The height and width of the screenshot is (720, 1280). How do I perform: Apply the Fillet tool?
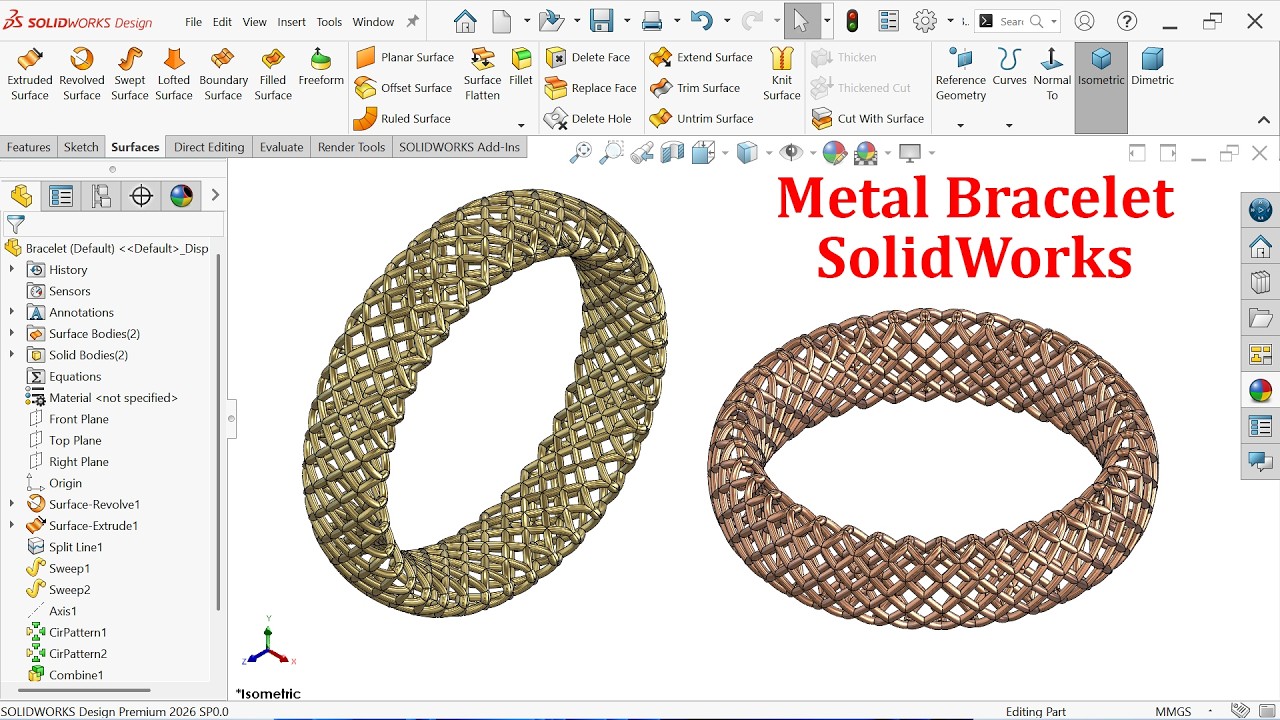point(521,68)
